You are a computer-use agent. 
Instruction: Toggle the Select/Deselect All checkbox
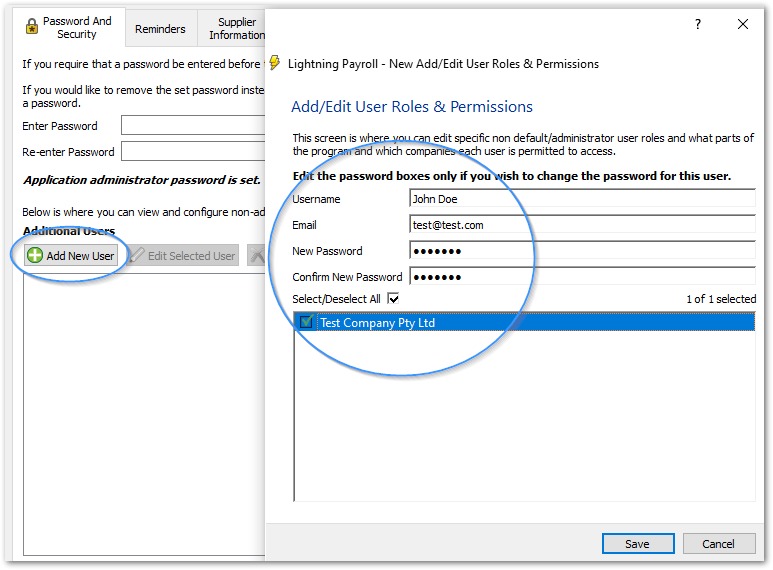click(x=393, y=298)
